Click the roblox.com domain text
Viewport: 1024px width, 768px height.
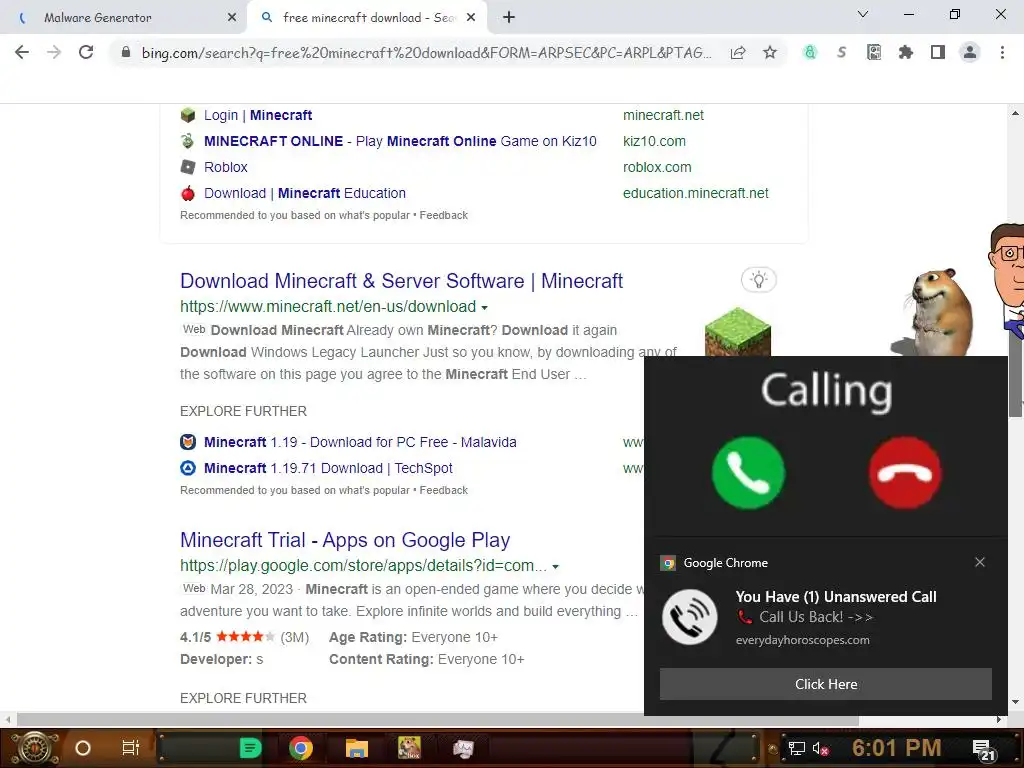(x=657, y=167)
